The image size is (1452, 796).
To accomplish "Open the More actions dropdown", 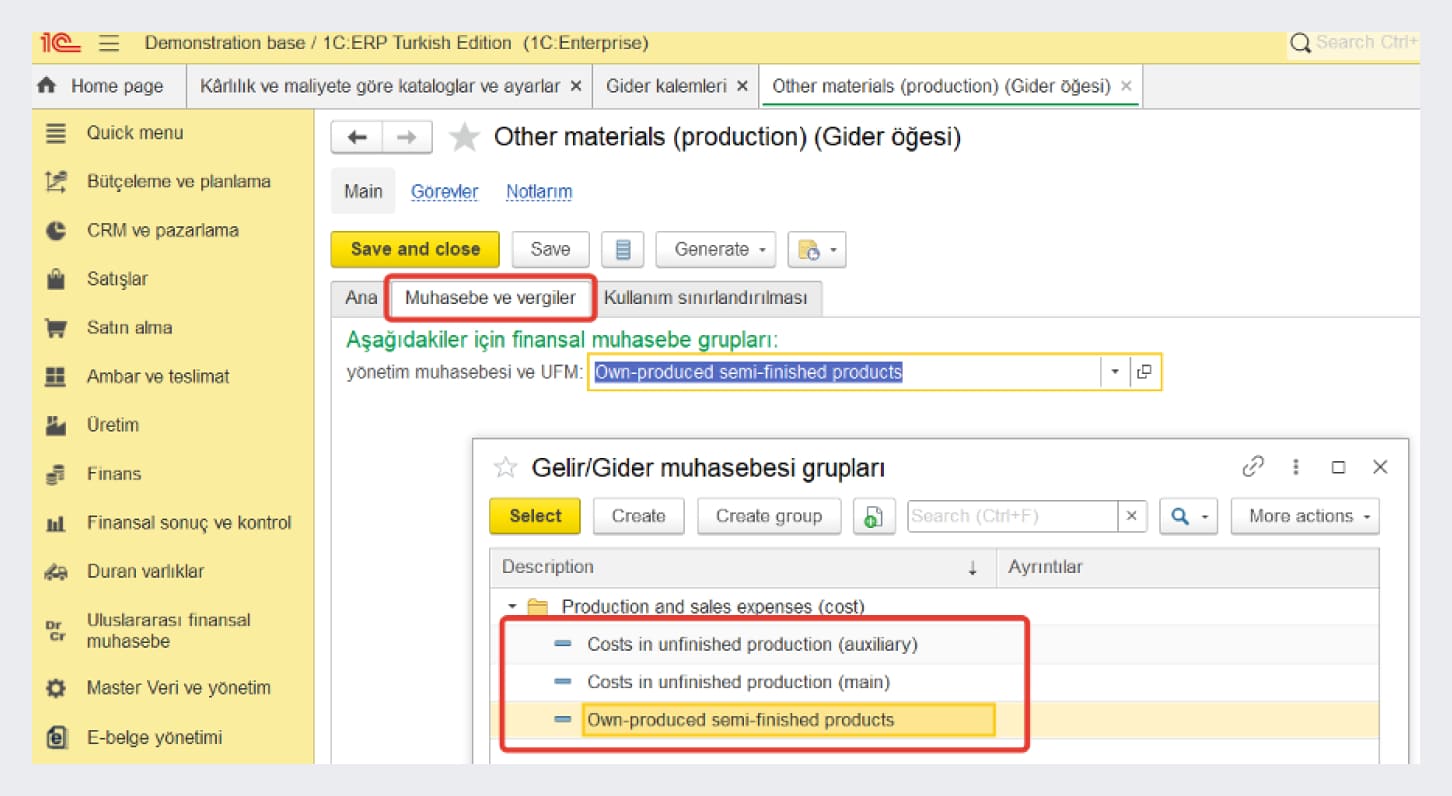I will point(1304,517).
